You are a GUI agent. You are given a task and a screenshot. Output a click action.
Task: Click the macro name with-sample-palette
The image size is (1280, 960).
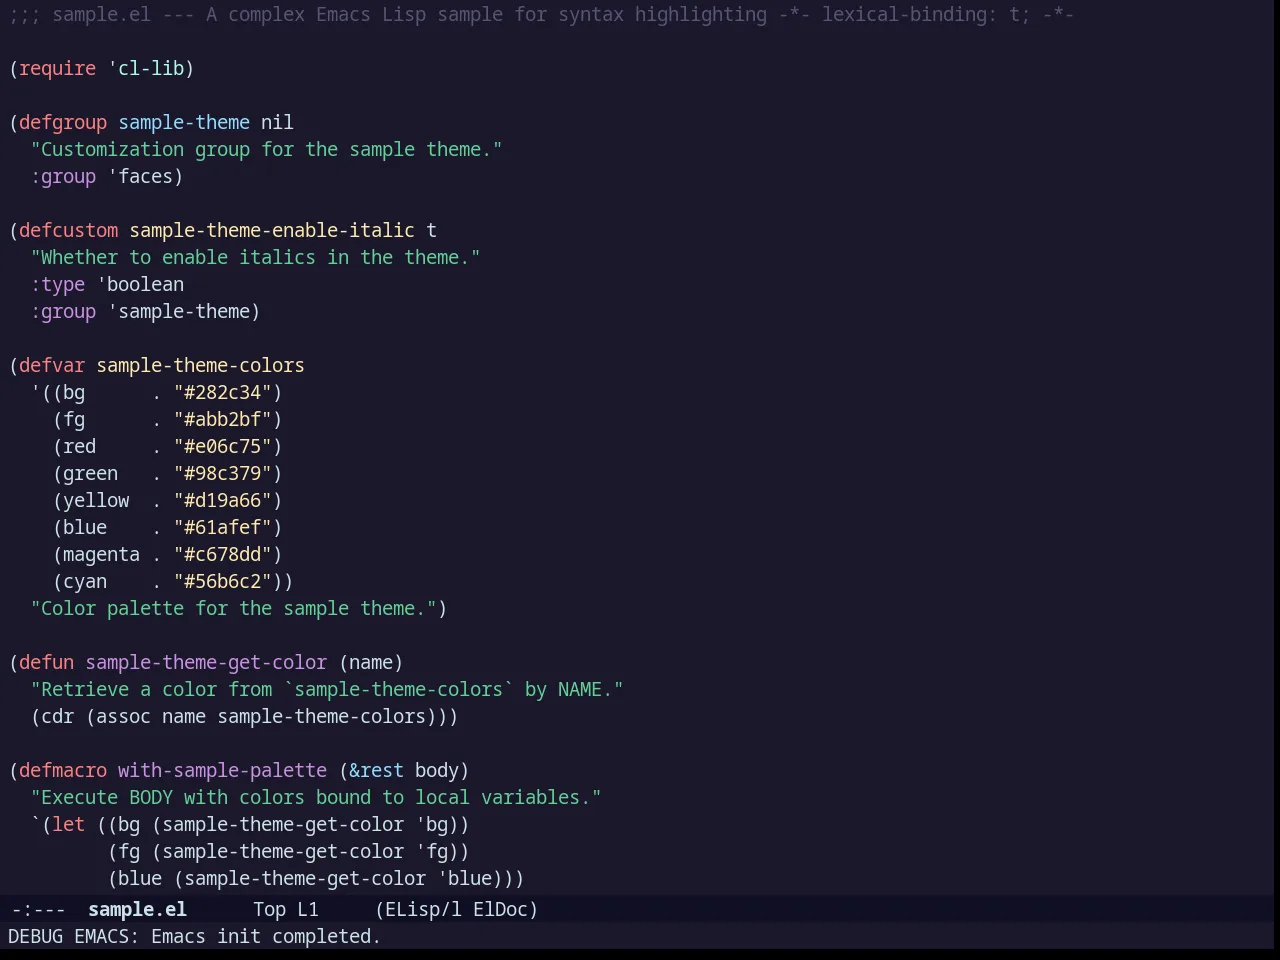pos(223,770)
